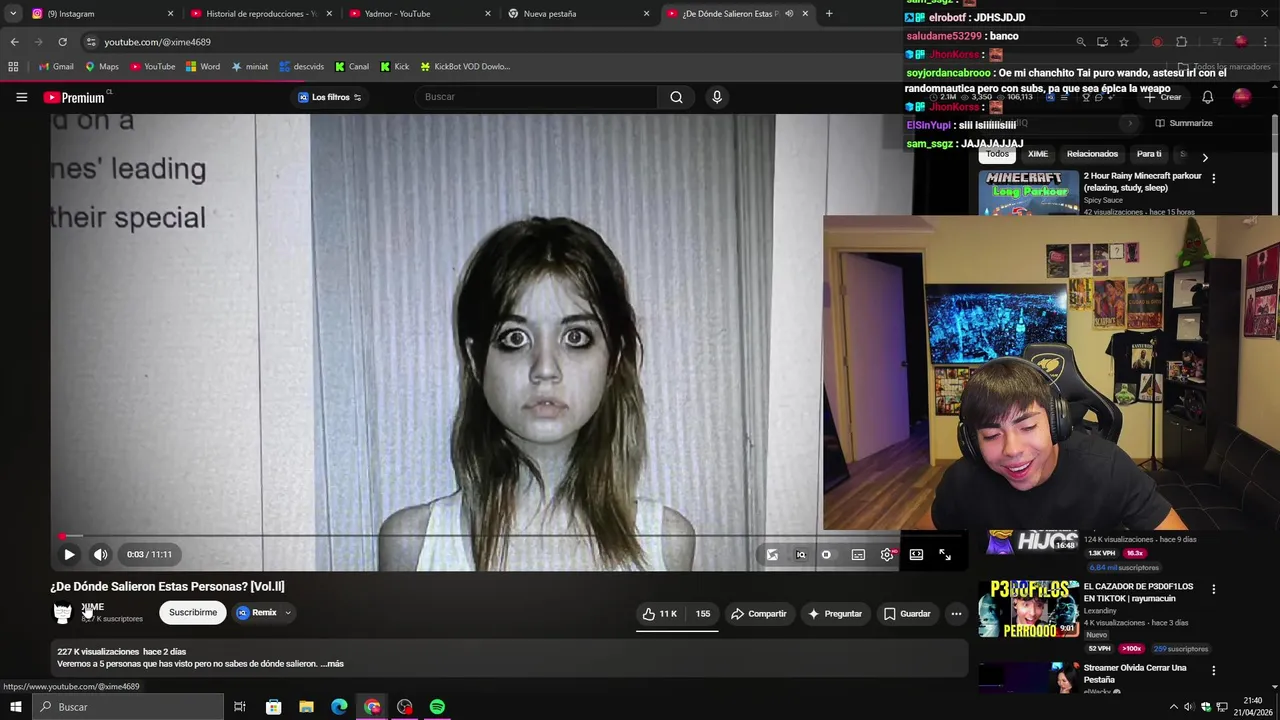Play the paused video
The width and height of the screenshot is (1280, 720).
(69, 554)
